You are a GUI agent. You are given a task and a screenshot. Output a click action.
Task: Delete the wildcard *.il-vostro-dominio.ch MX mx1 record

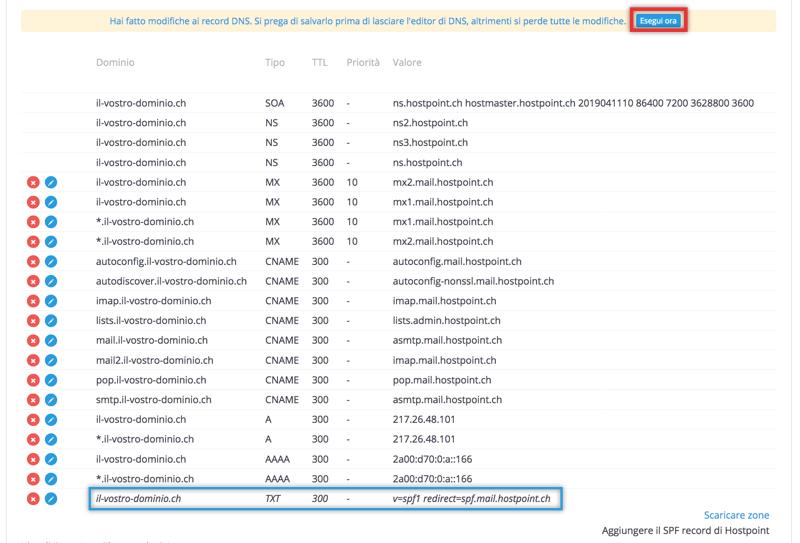coord(33,222)
